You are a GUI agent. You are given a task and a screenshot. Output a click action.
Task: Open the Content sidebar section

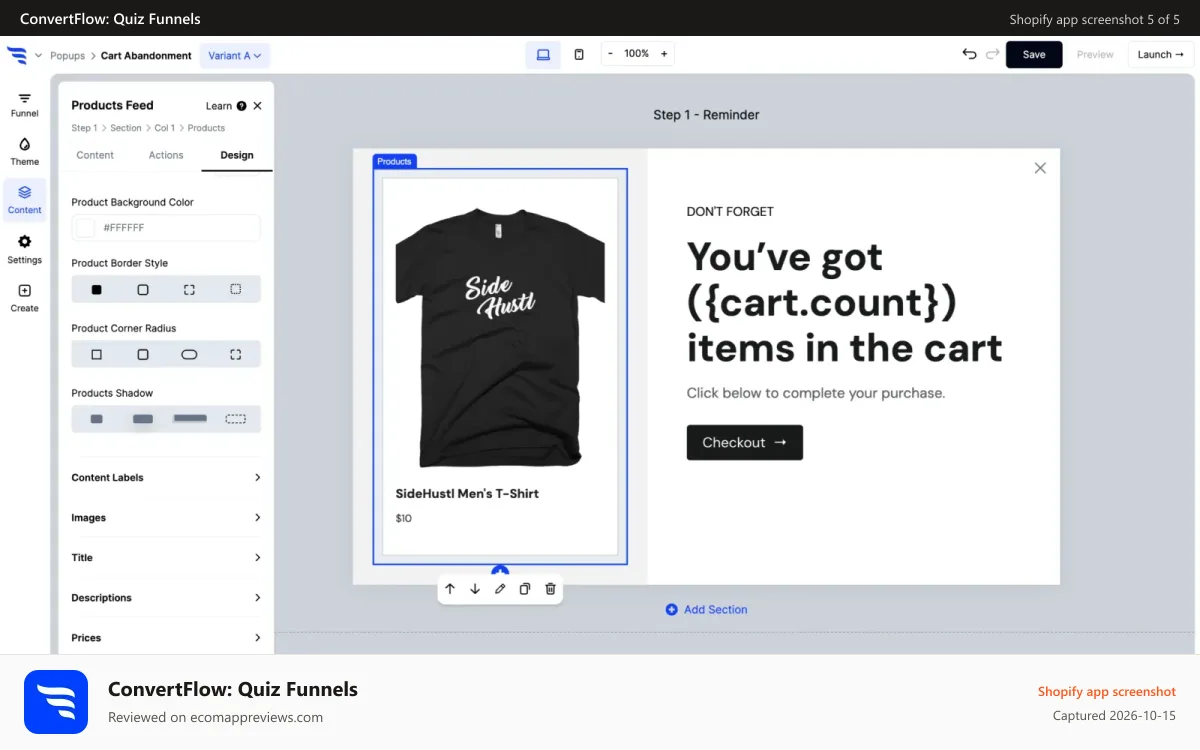coord(24,200)
